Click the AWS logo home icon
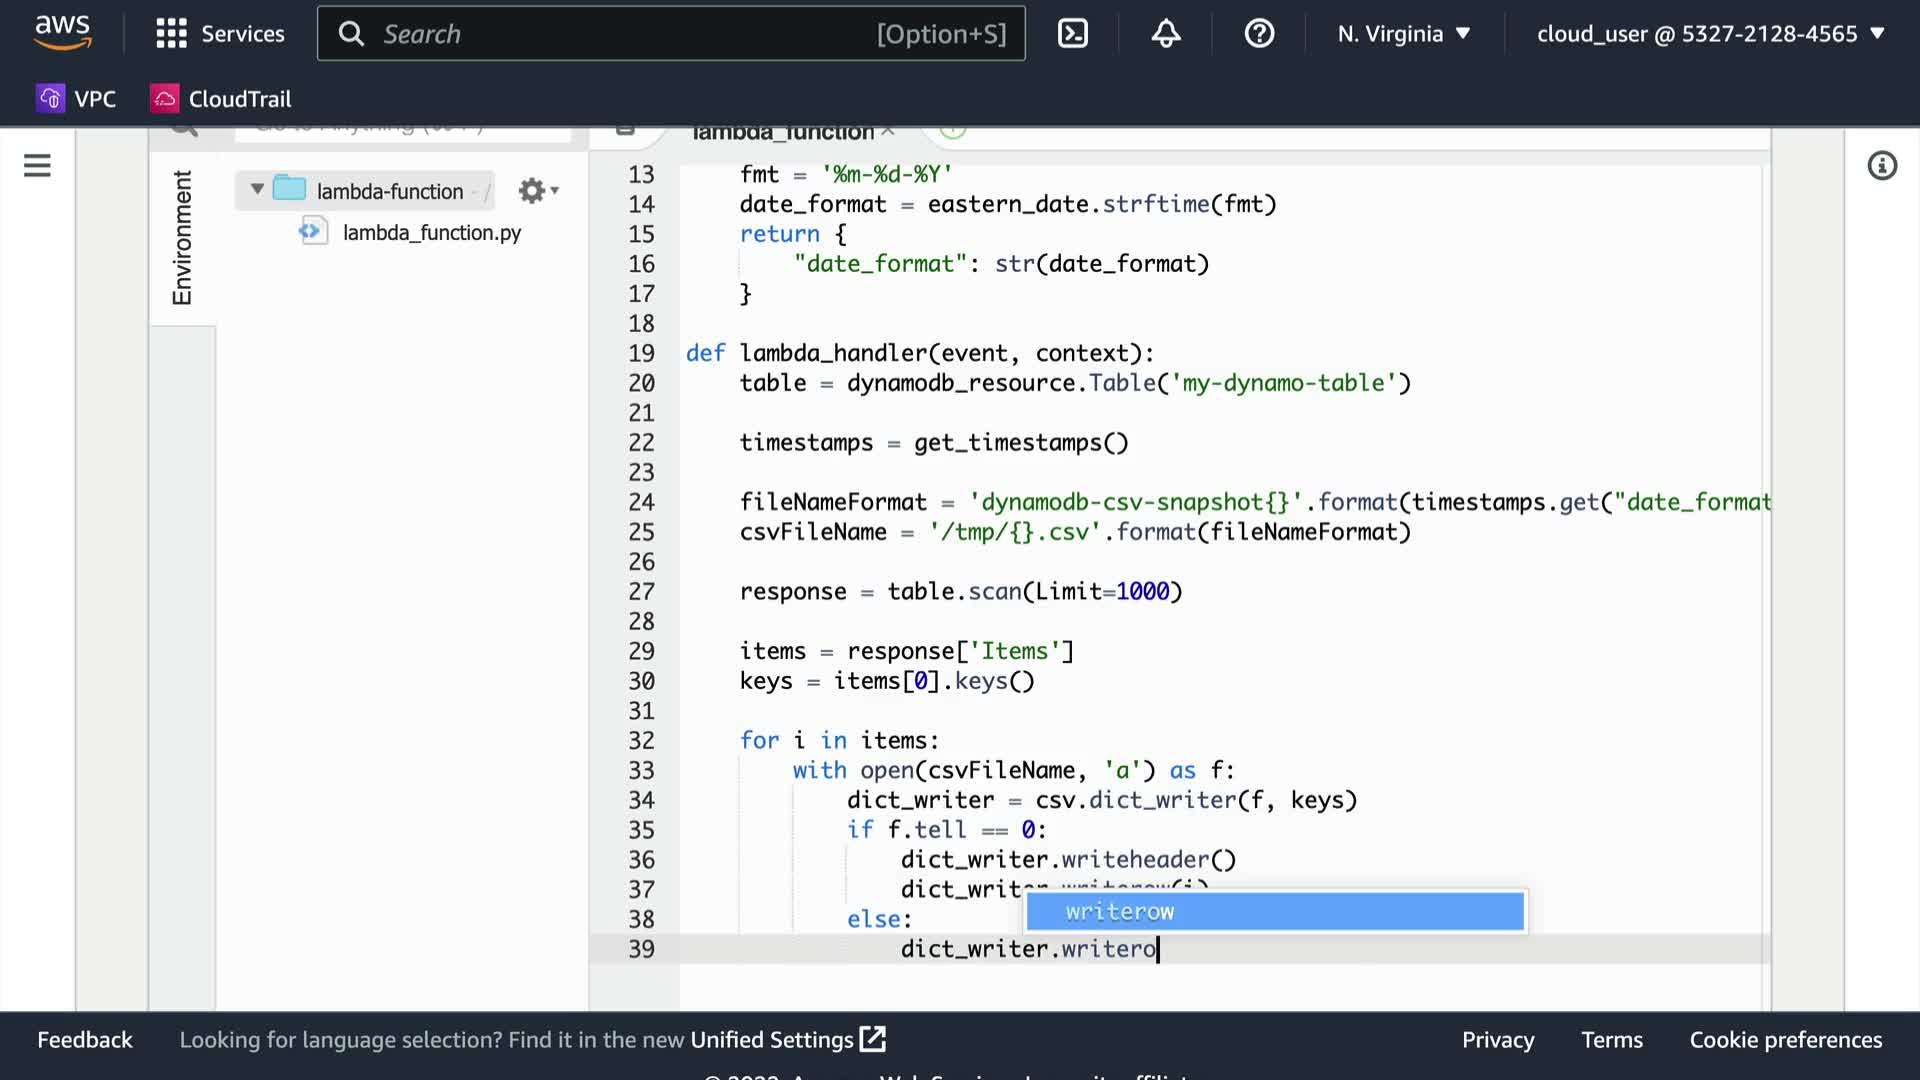Image resolution: width=1920 pixels, height=1080 pixels. click(x=63, y=33)
